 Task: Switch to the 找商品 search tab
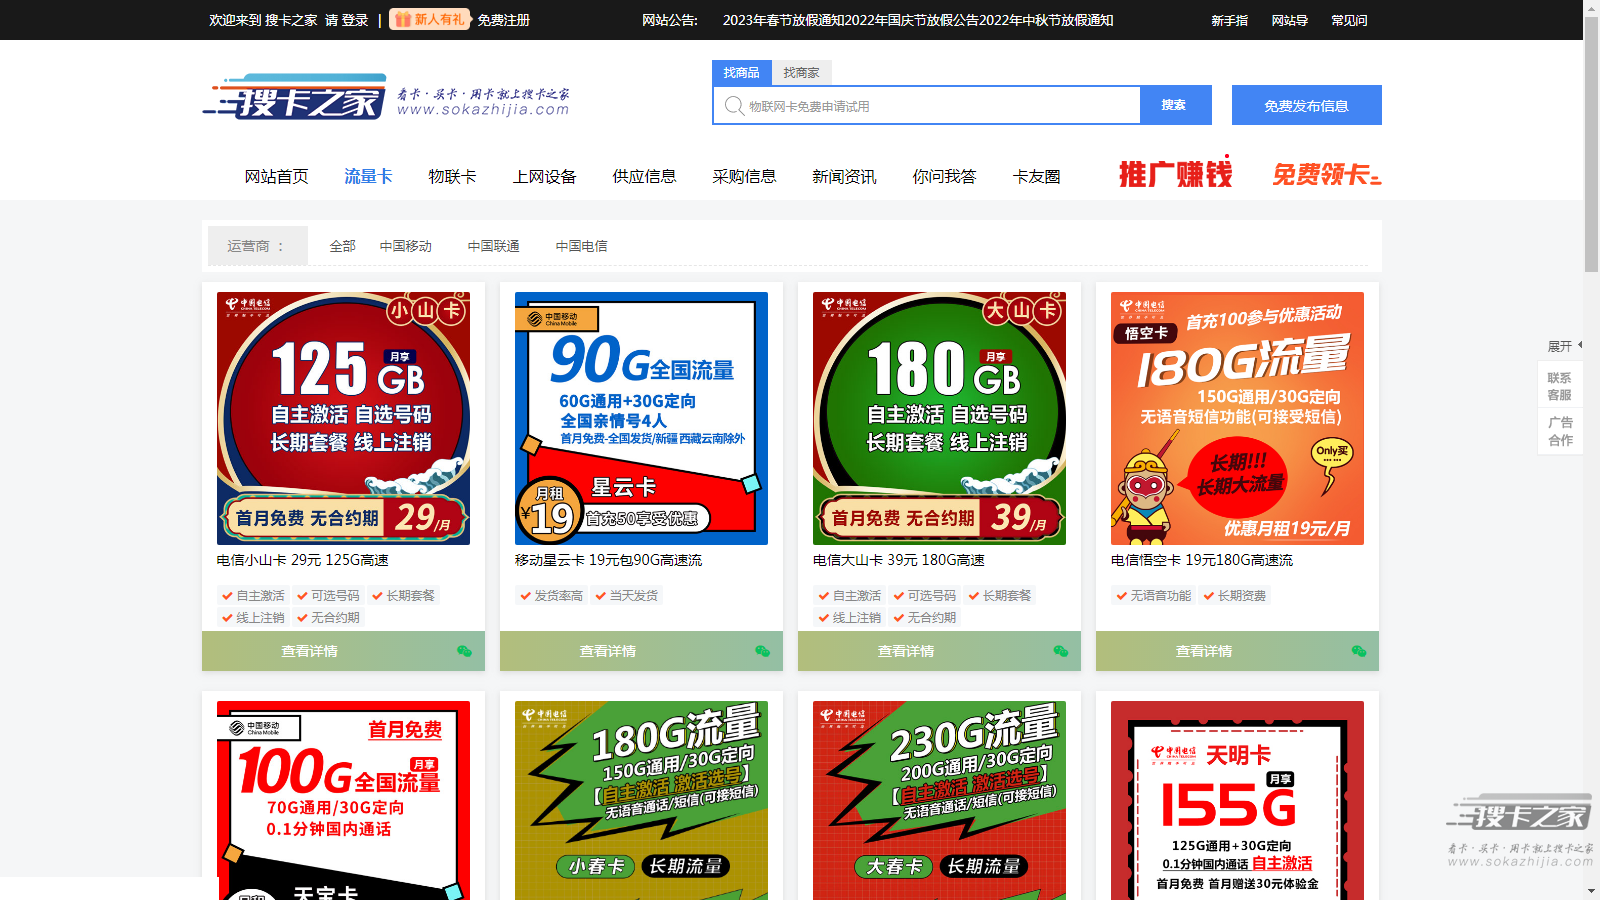click(x=741, y=73)
